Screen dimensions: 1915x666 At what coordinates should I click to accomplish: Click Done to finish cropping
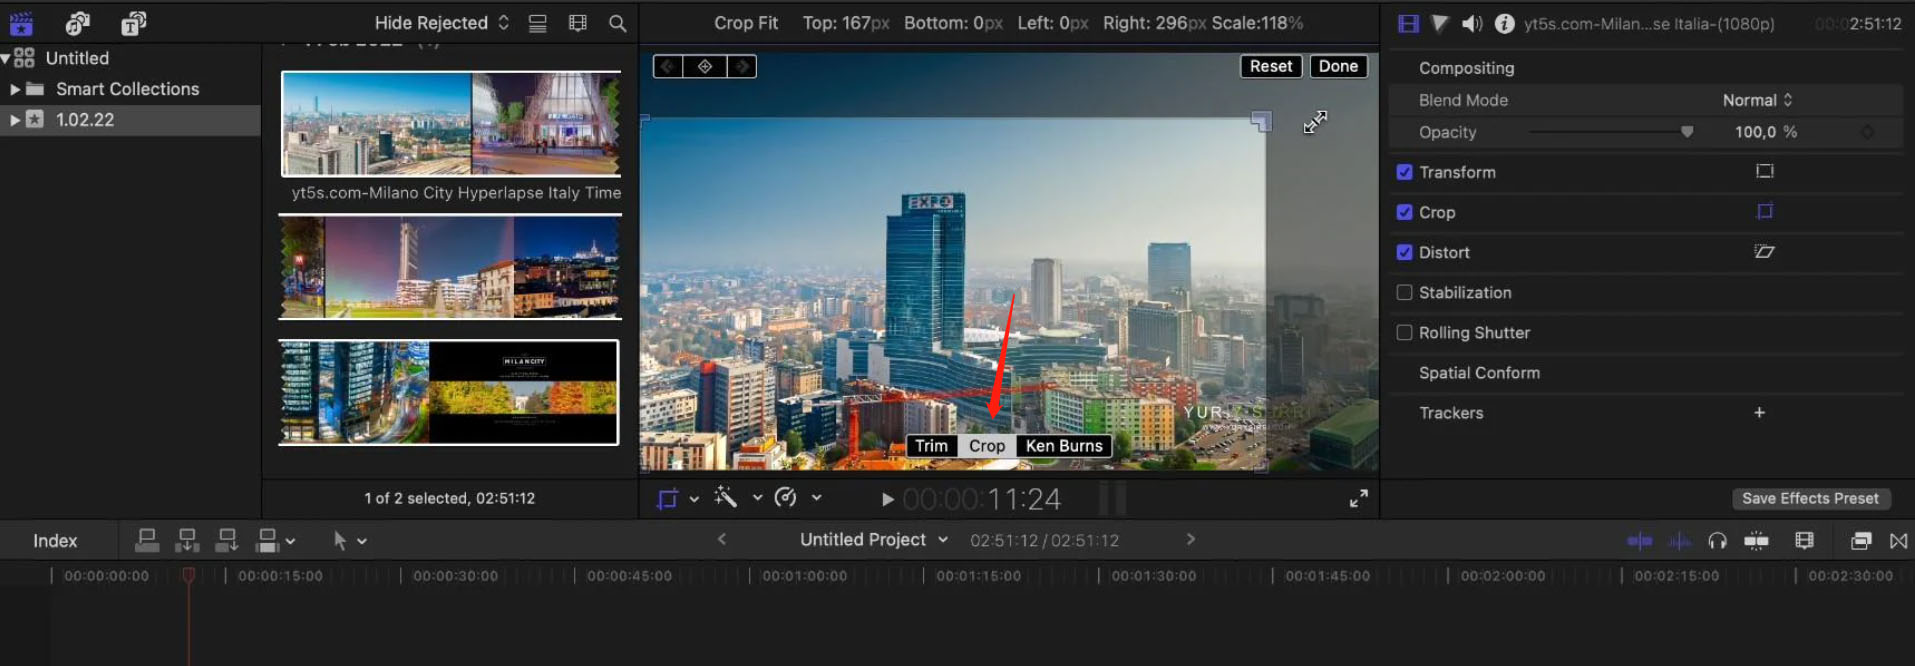coord(1338,66)
